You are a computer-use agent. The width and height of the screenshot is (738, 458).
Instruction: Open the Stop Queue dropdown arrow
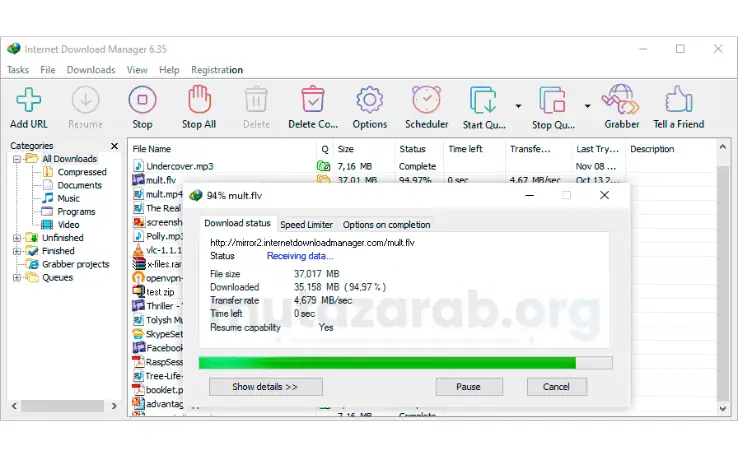coord(587,106)
